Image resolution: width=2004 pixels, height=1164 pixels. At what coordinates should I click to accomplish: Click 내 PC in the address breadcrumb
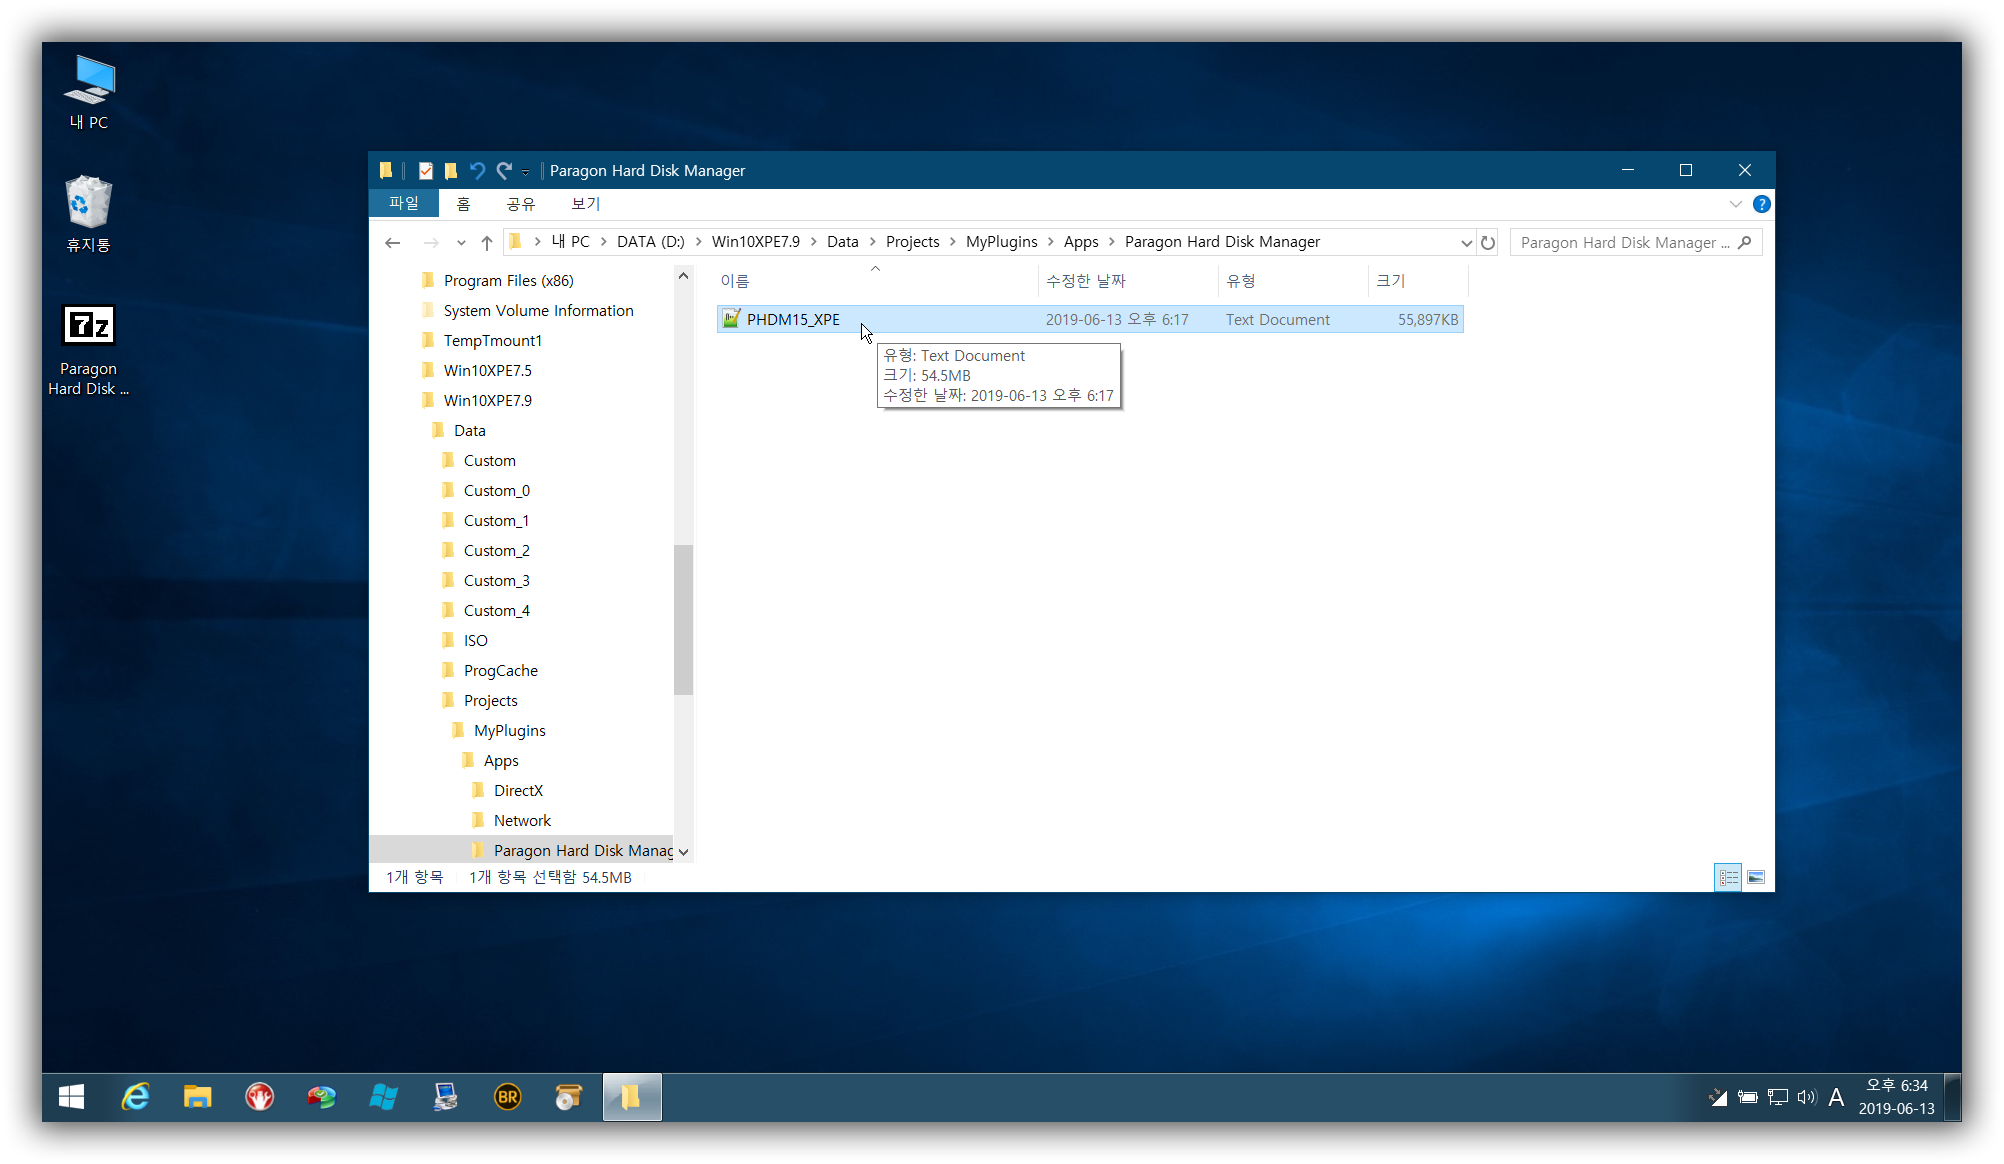pyautogui.click(x=571, y=242)
